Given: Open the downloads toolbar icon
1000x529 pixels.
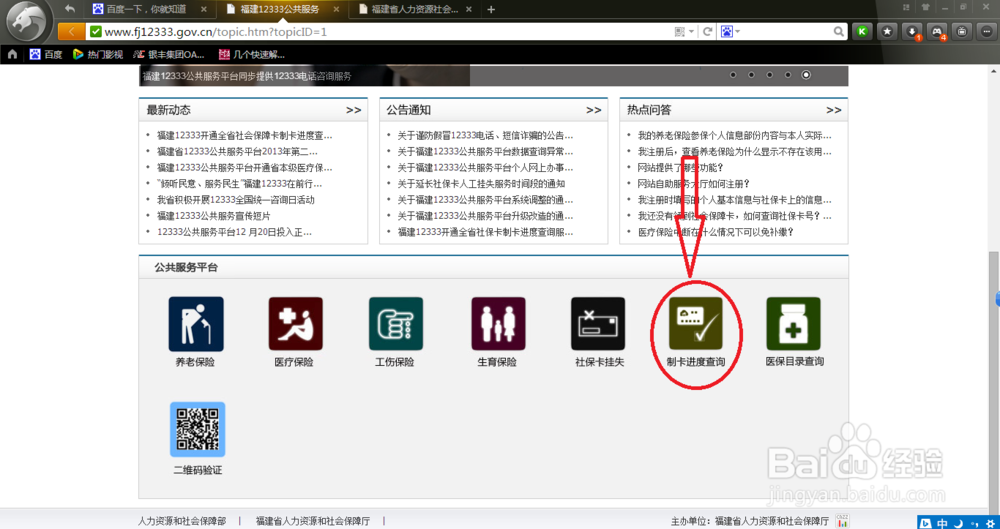Looking at the screenshot, I should 913,31.
